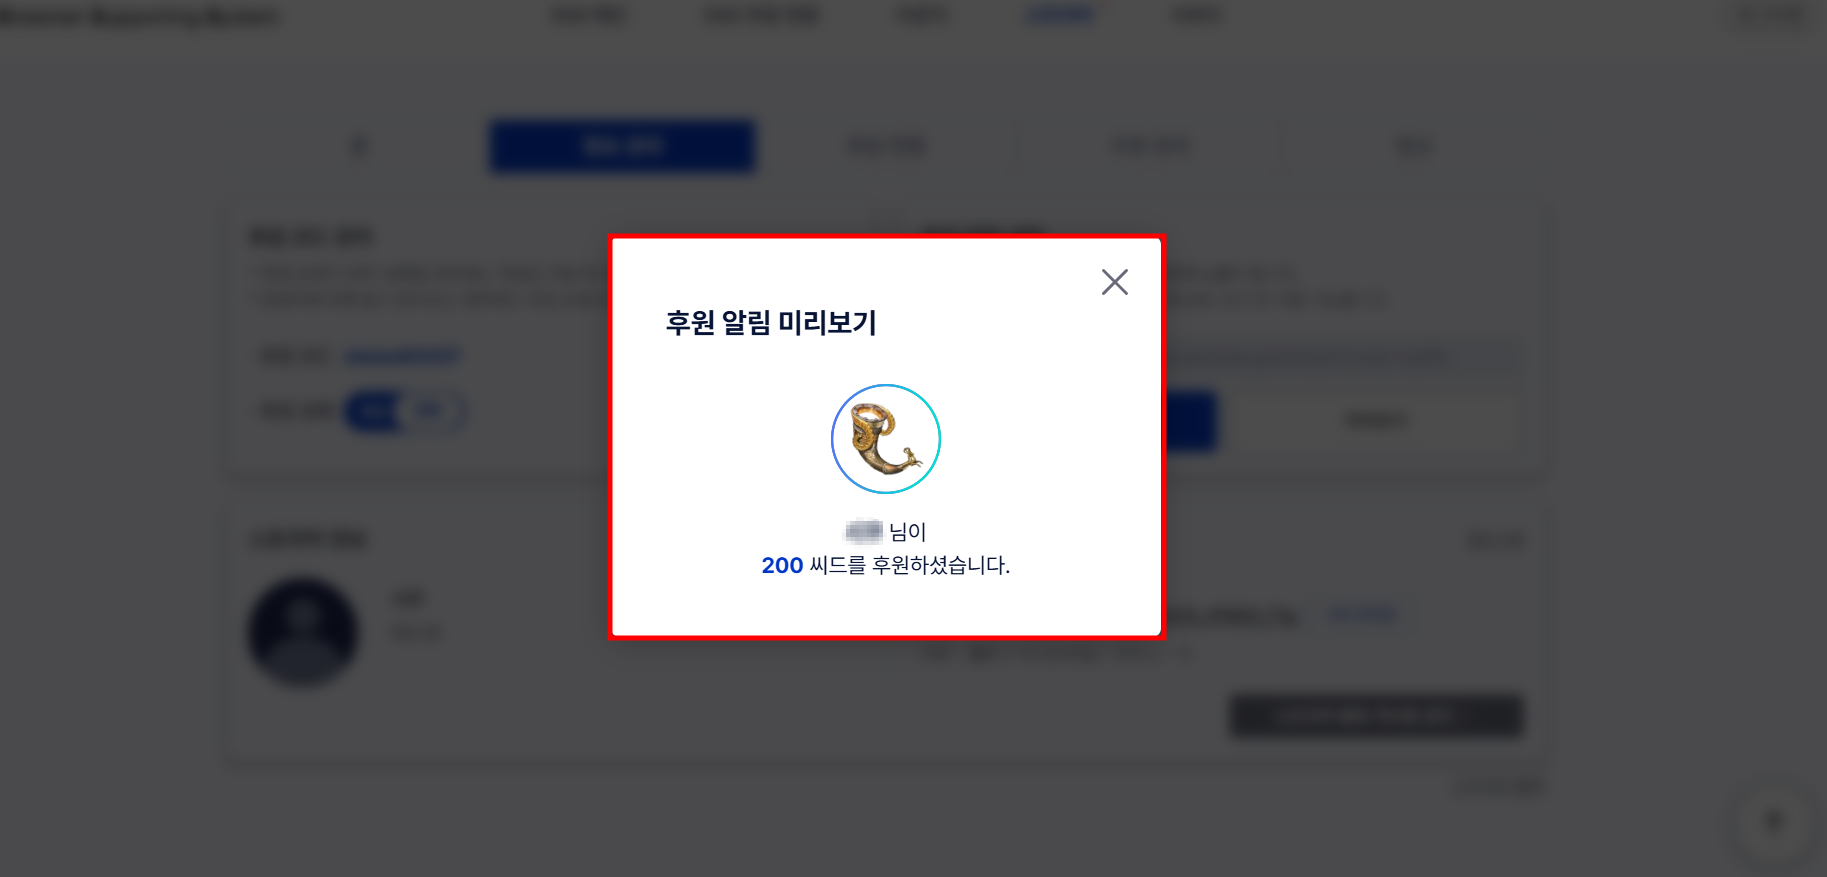The width and height of the screenshot is (1827, 877).
Task: Click the small blurred blue tag near the file name
Action: pos(1363,615)
